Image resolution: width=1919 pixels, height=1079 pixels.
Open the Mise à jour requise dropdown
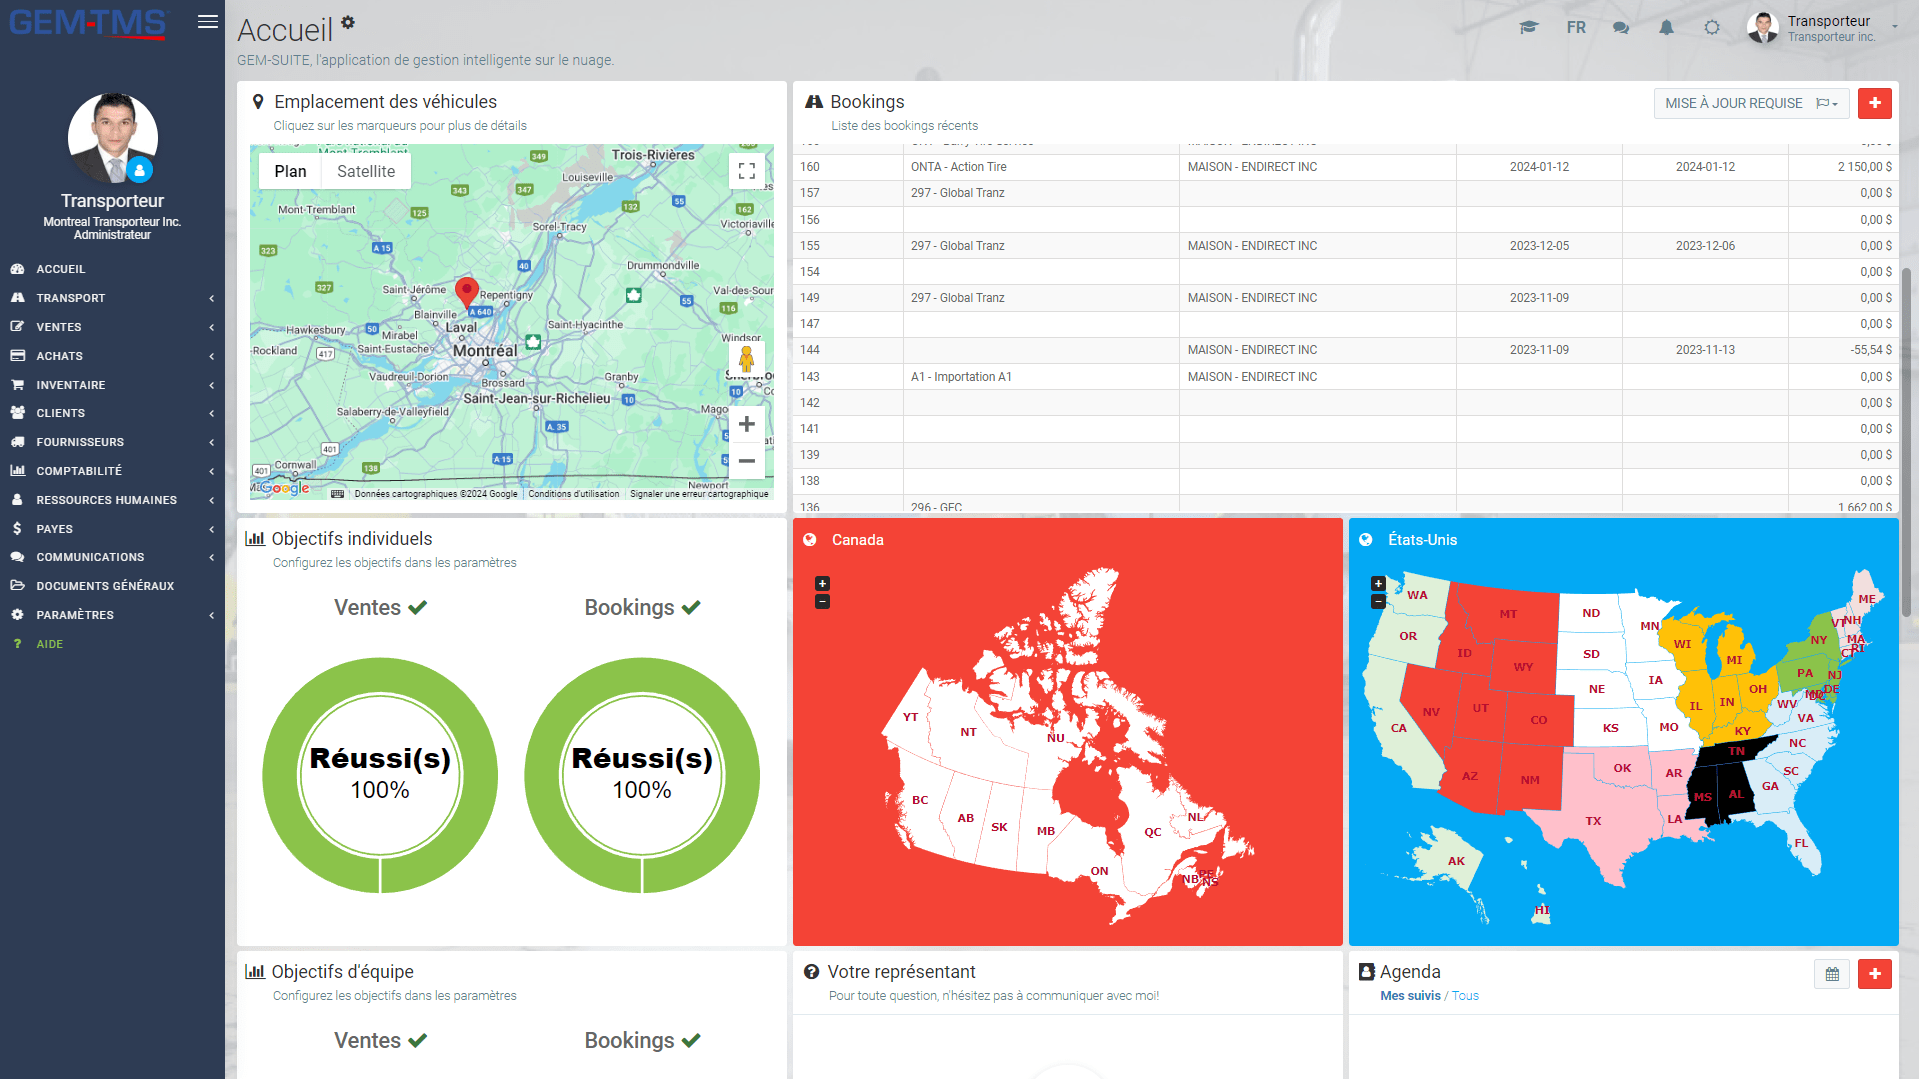tap(1752, 103)
